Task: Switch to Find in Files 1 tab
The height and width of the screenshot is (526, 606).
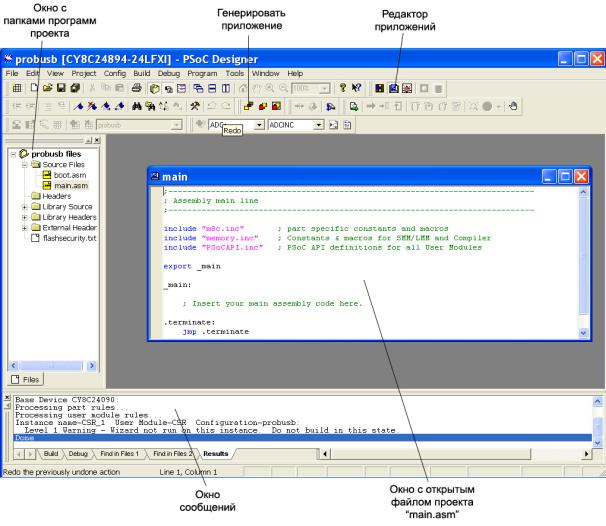Action: [119, 454]
